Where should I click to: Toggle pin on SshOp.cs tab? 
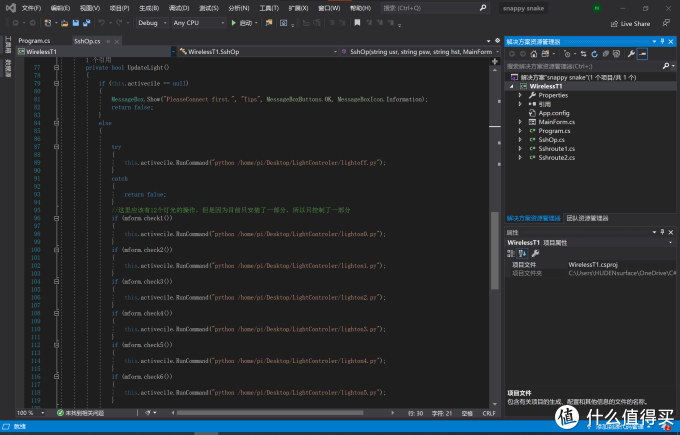click(x=108, y=42)
